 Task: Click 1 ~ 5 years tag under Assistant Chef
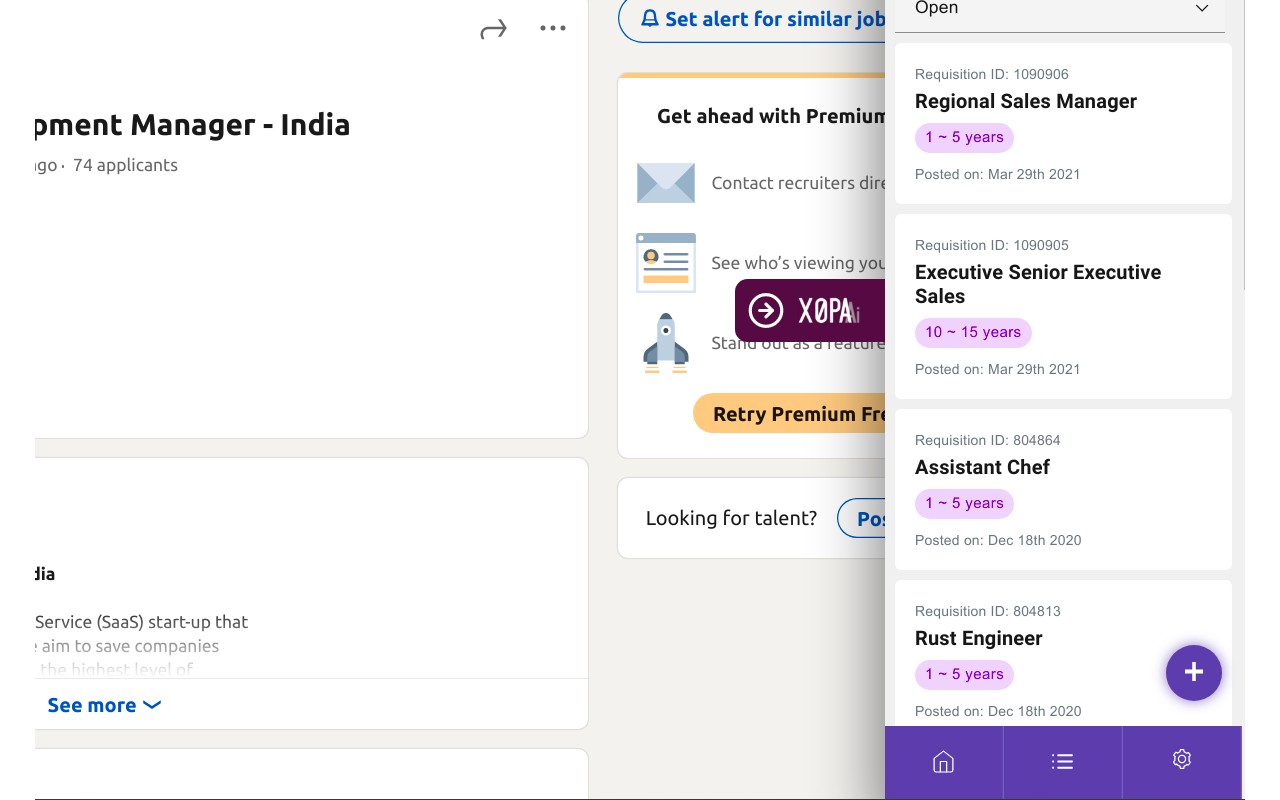point(964,504)
